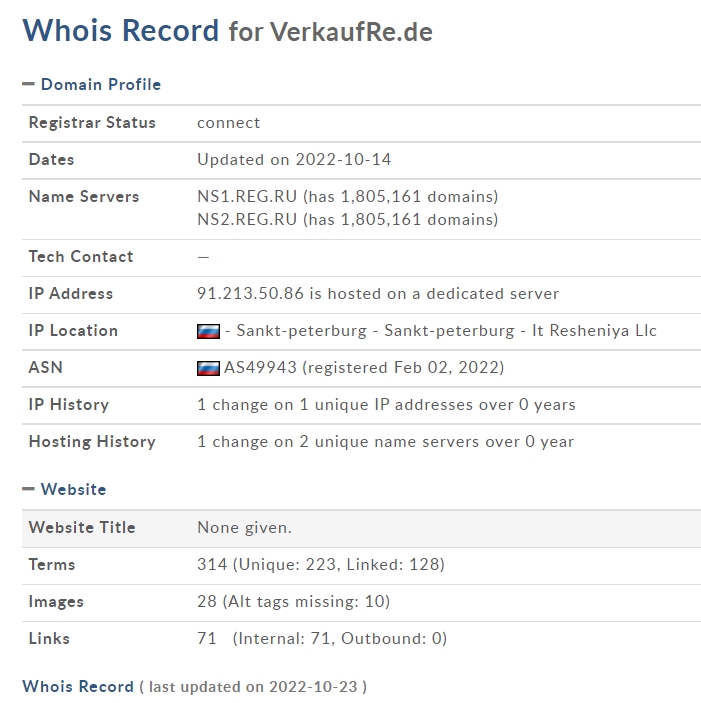Click the minus icon before Domain Profile
Image resolution: width=701 pixels, height=703 pixels.
(x=28, y=84)
